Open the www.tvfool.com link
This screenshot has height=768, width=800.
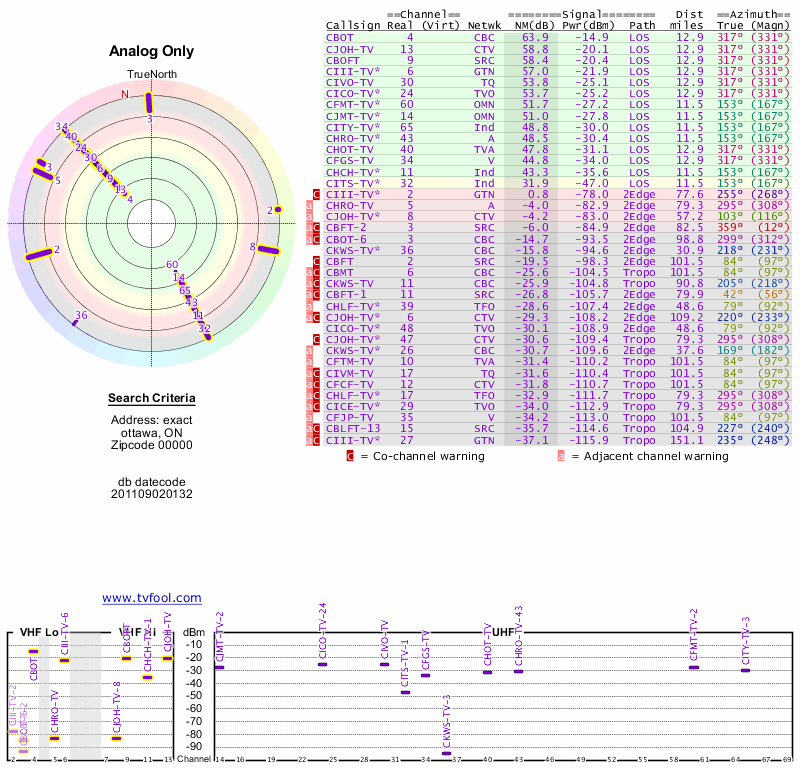(152, 598)
